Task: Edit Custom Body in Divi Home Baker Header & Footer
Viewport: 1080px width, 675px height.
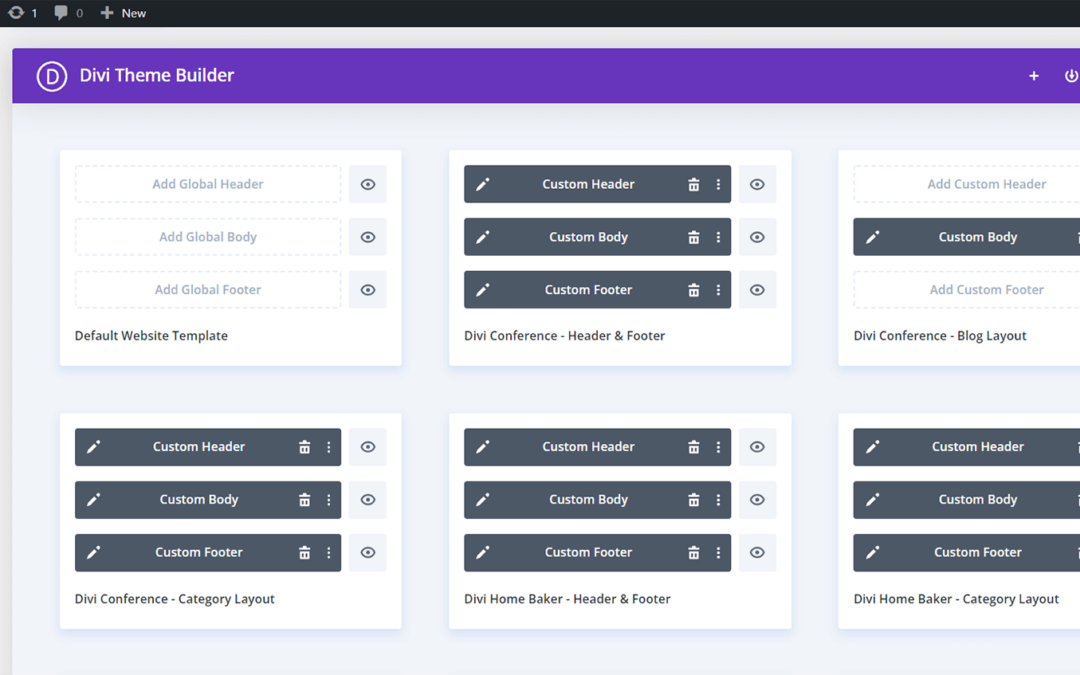Action: [x=483, y=500]
